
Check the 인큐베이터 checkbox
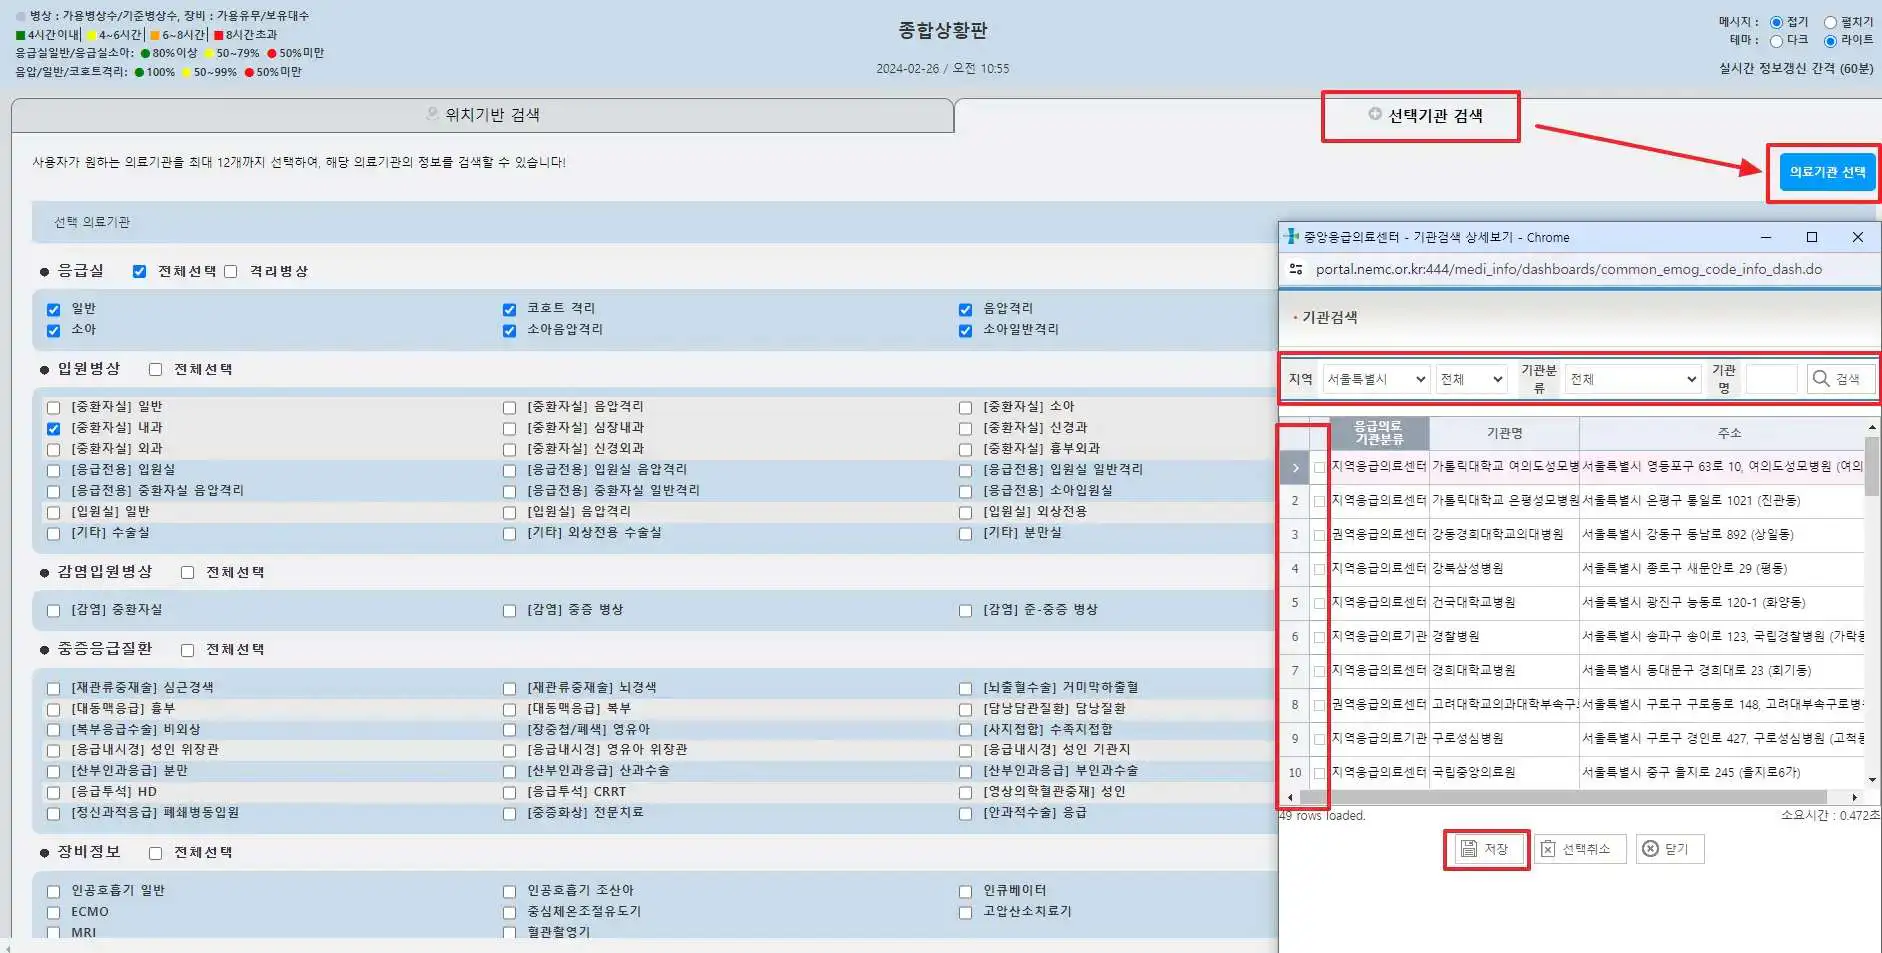pos(965,891)
